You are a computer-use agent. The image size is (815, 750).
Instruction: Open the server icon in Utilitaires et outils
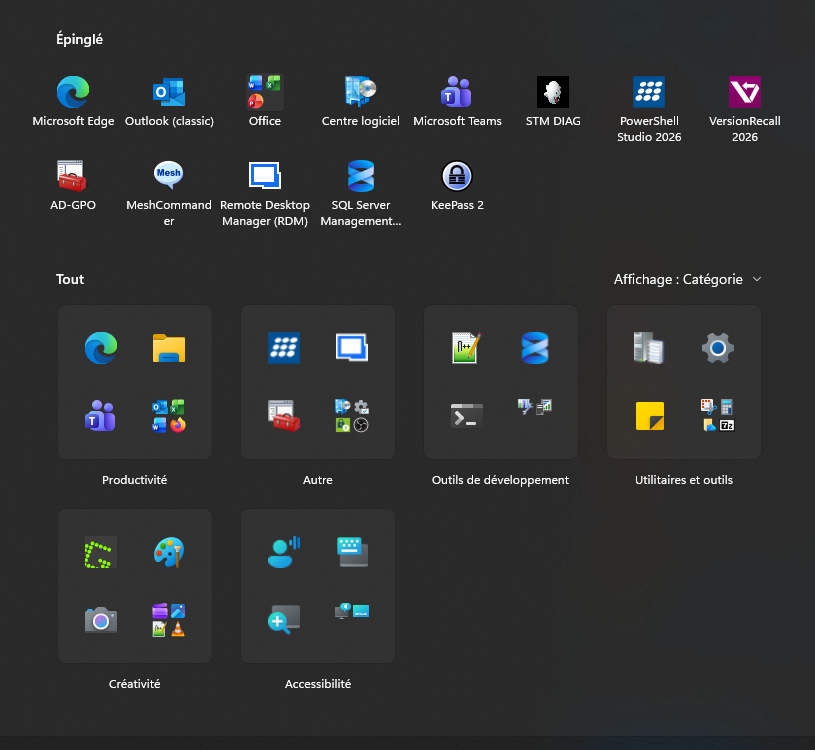650,348
